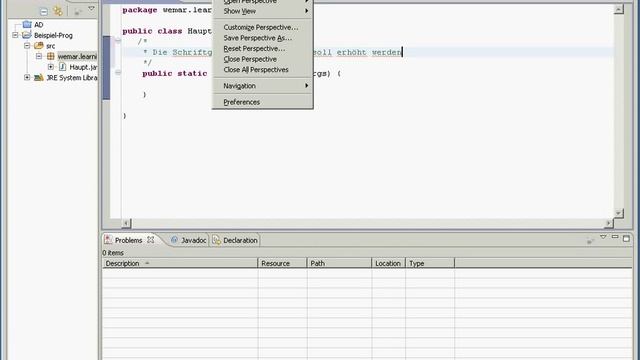
Task: Choose Reset Perspective... entry
Action: [x=262, y=49]
